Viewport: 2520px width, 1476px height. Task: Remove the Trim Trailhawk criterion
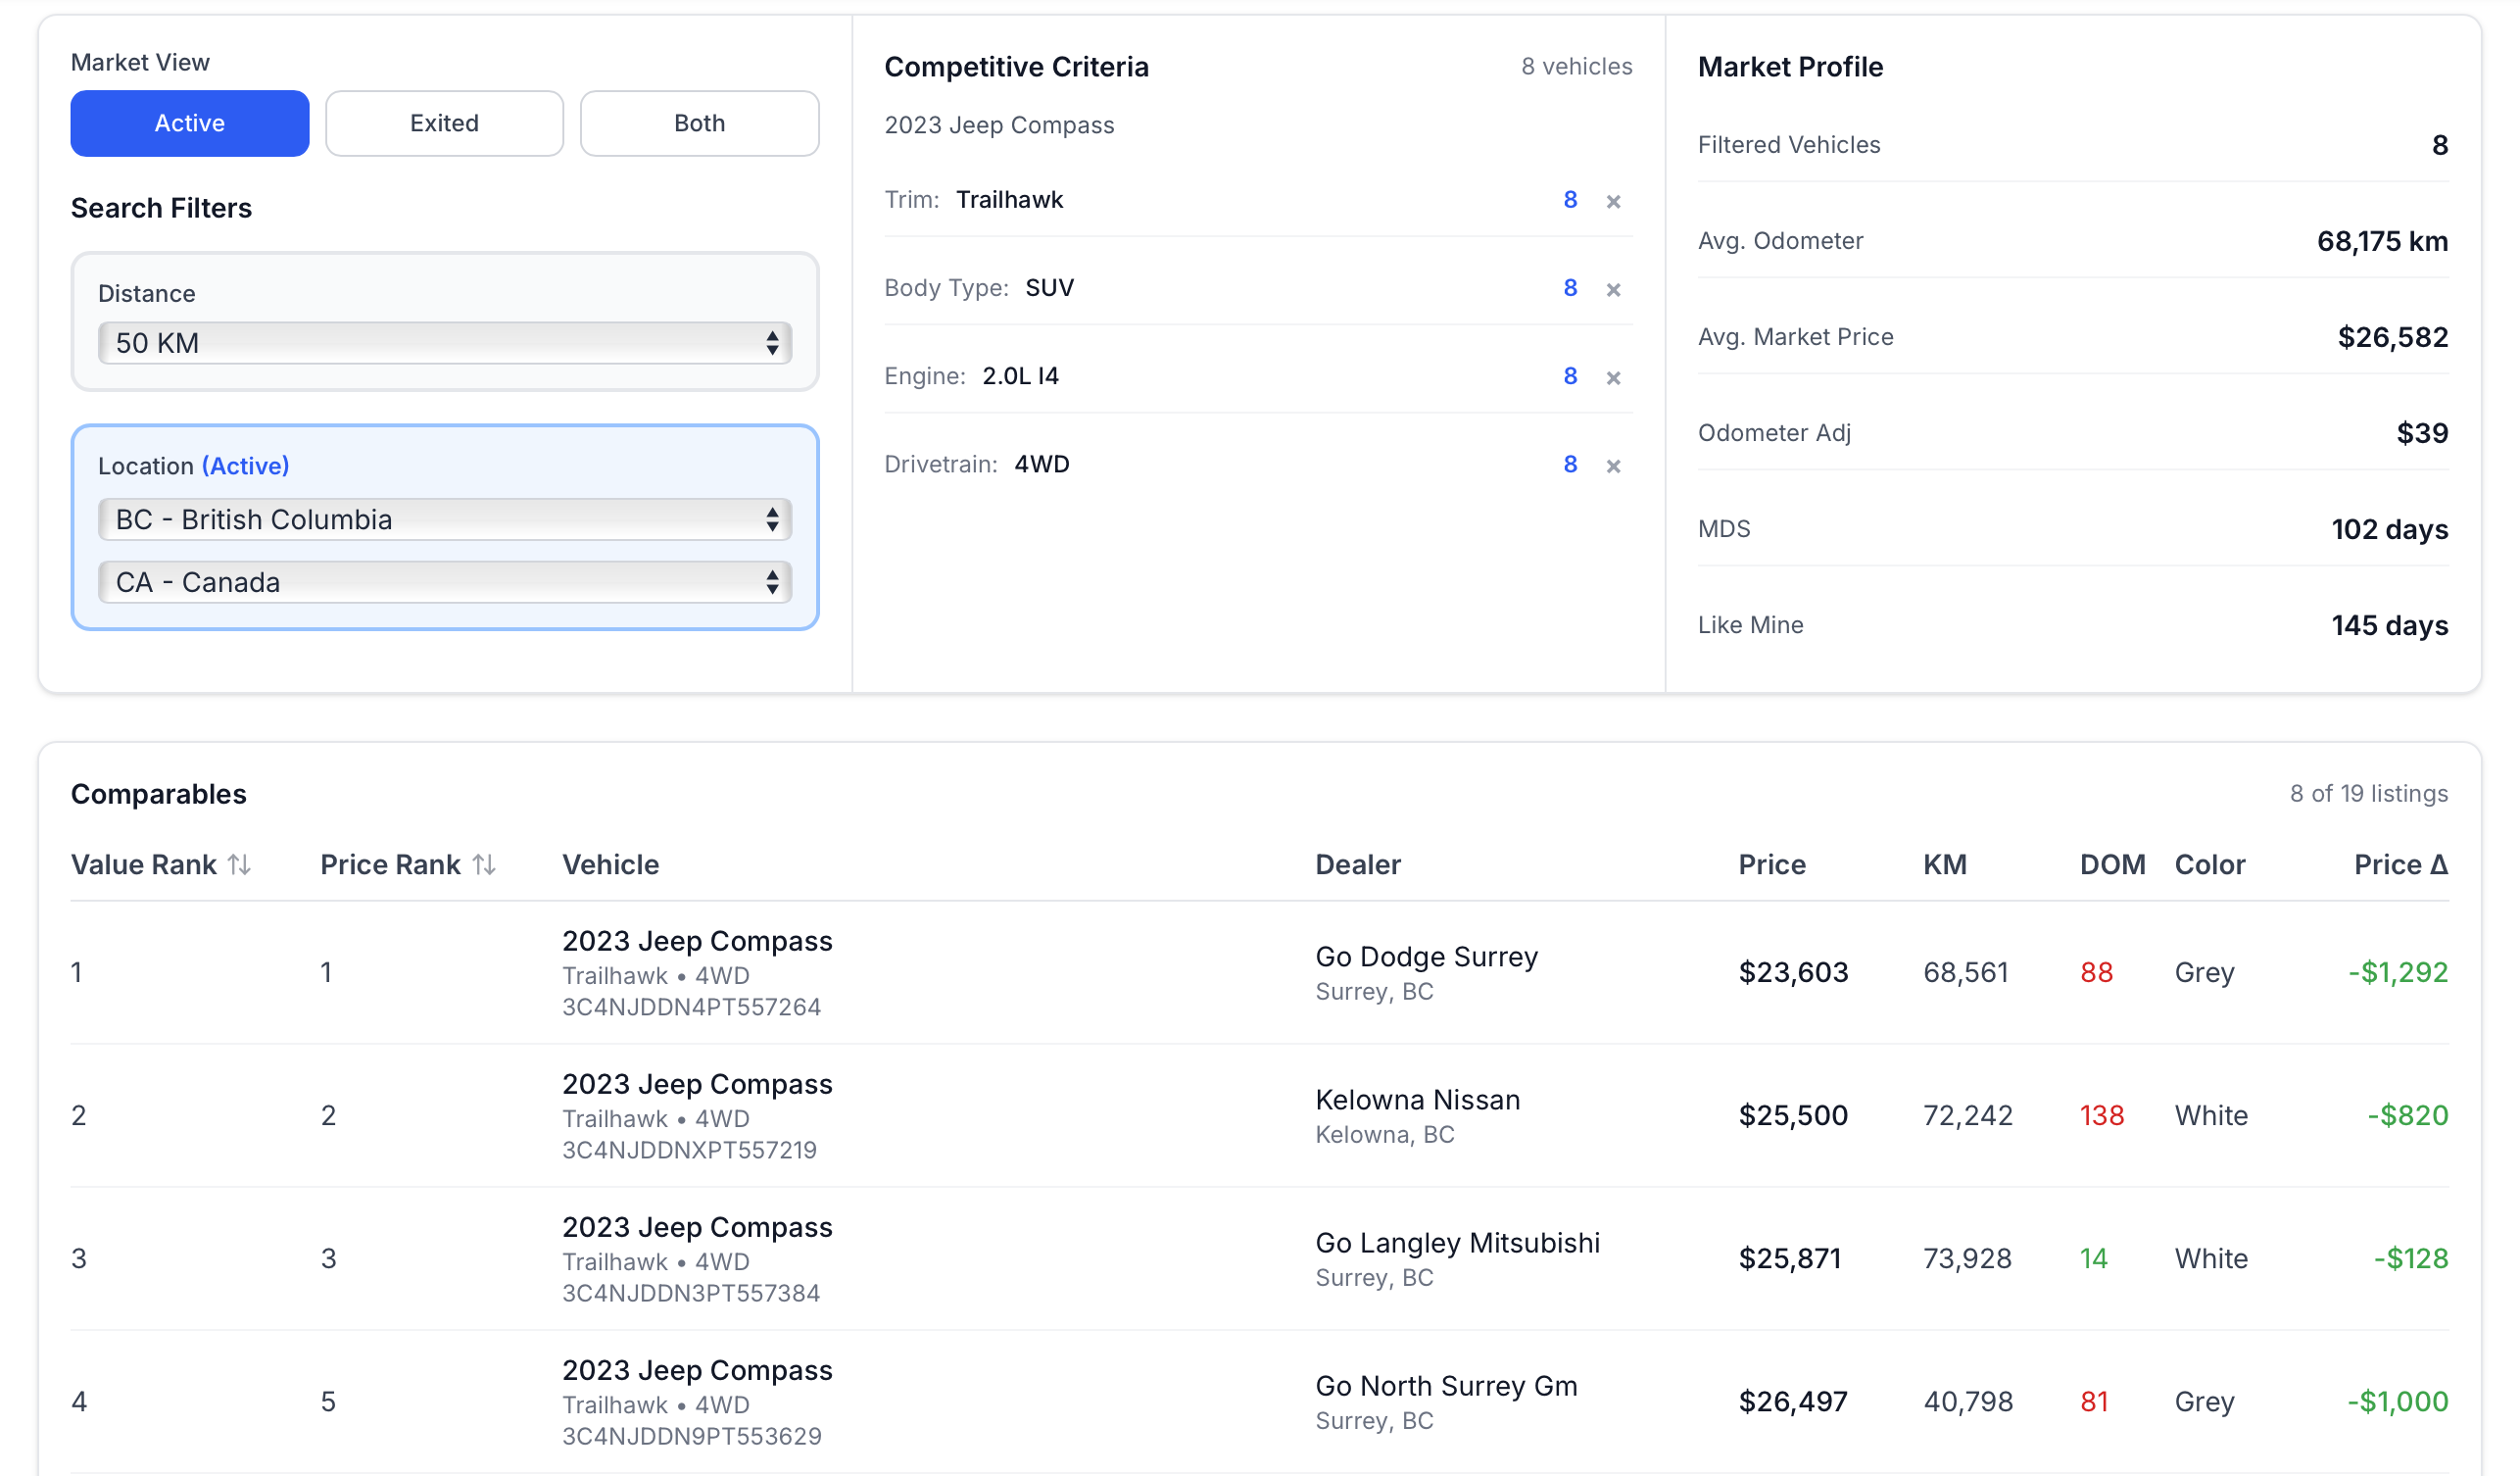pyautogui.click(x=1613, y=201)
